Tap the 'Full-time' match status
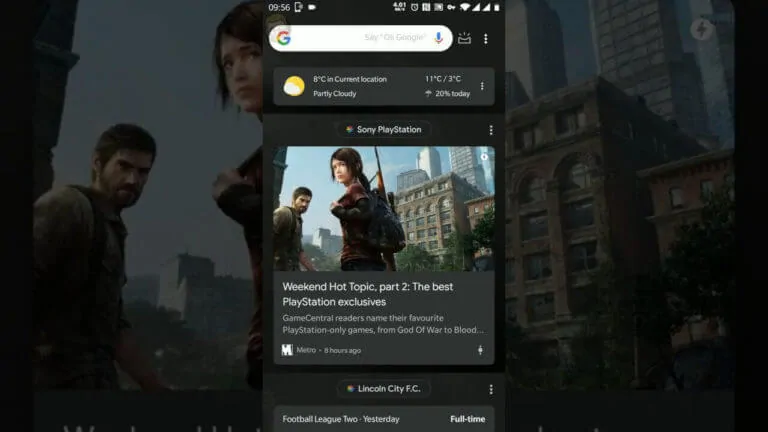This screenshot has height=432, width=768. point(468,419)
